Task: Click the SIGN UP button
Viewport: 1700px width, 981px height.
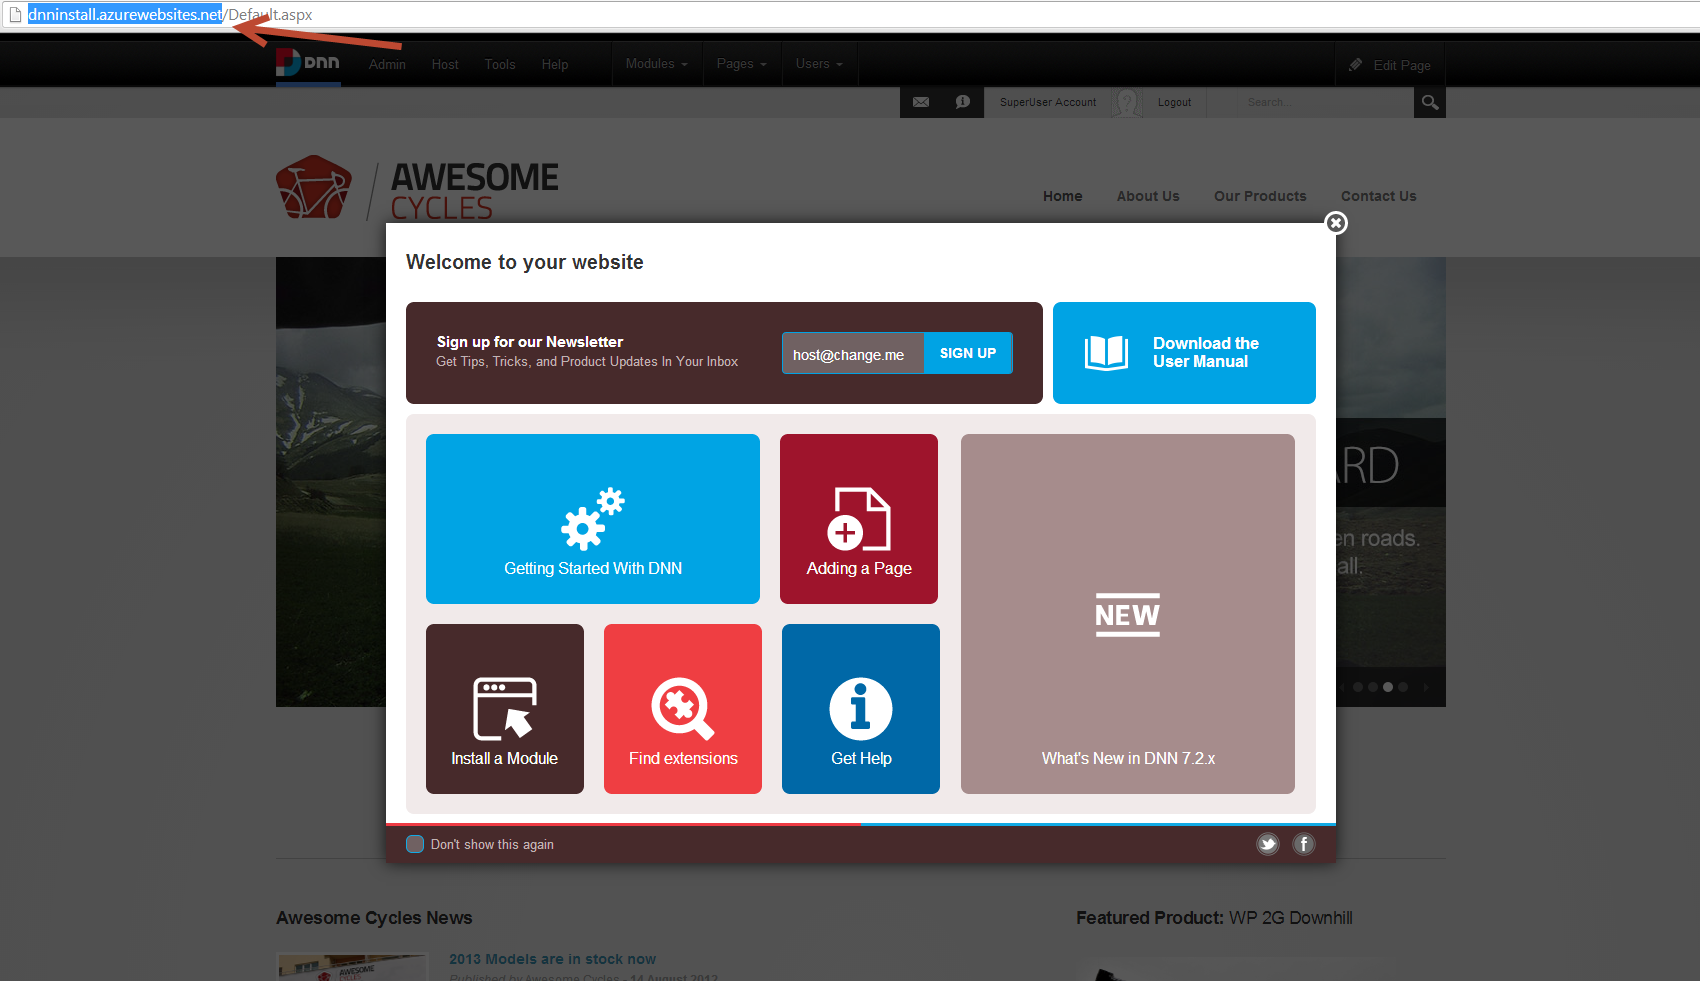Action: click(968, 353)
